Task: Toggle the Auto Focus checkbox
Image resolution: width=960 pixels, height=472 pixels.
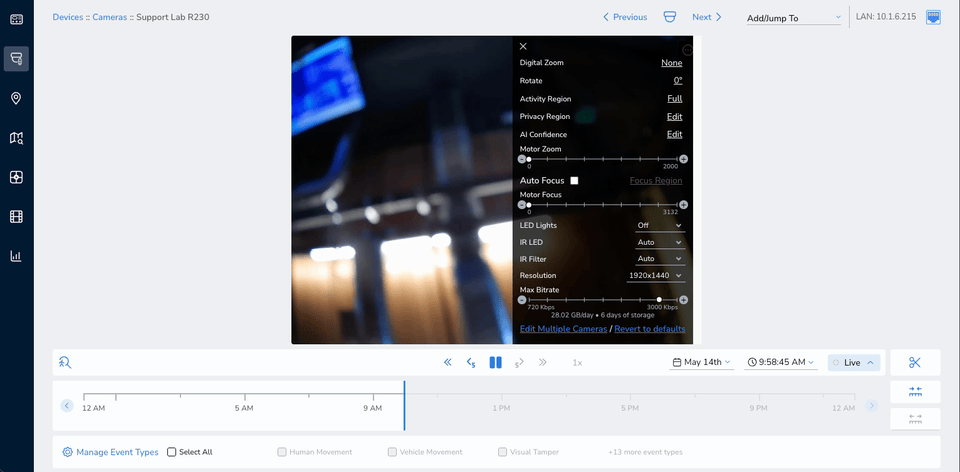Action: [x=574, y=181]
